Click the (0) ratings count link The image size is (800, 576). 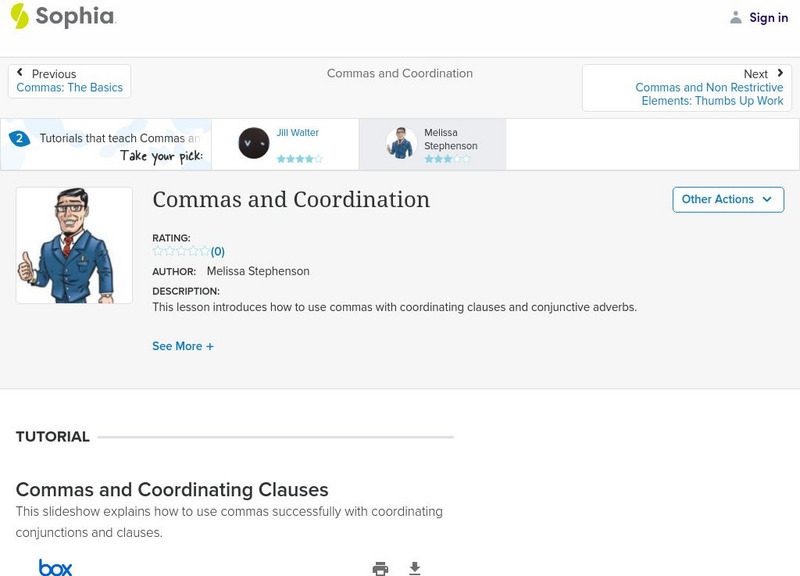point(218,252)
